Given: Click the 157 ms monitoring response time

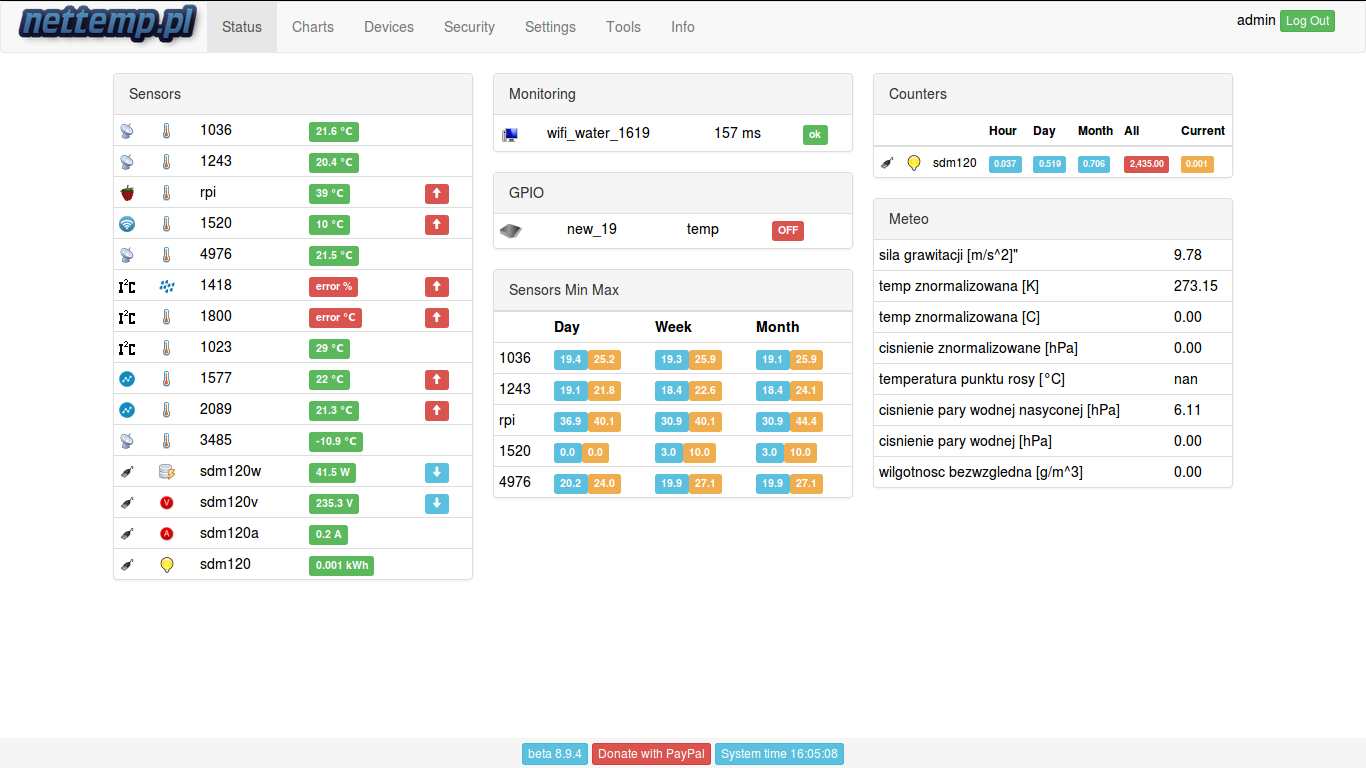Looking at the screenshot, I should 737,133.
